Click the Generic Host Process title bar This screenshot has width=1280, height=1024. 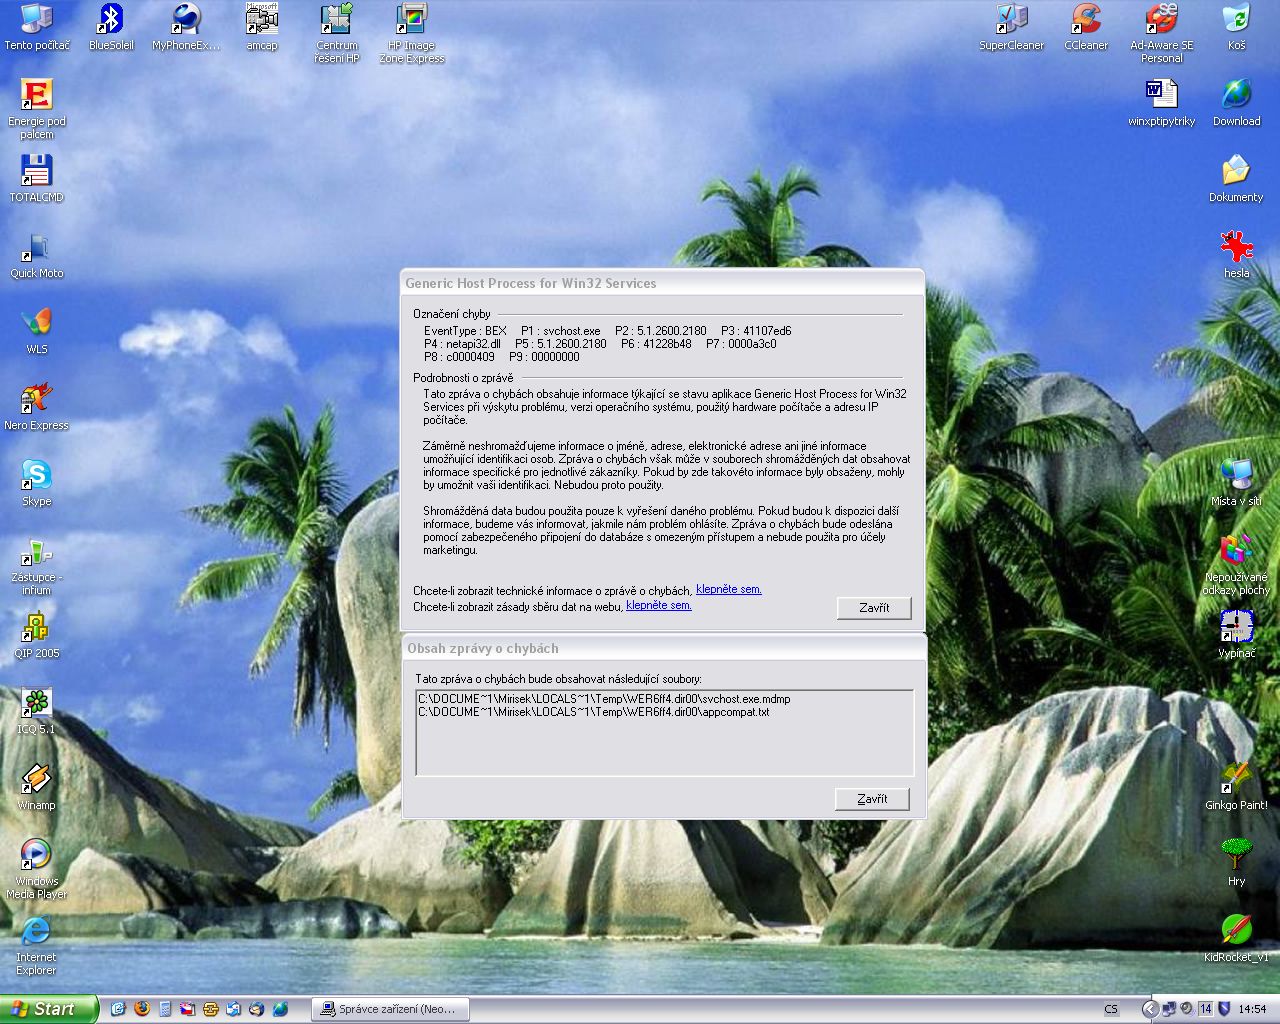pyautogui.click(x=662, y=283)
